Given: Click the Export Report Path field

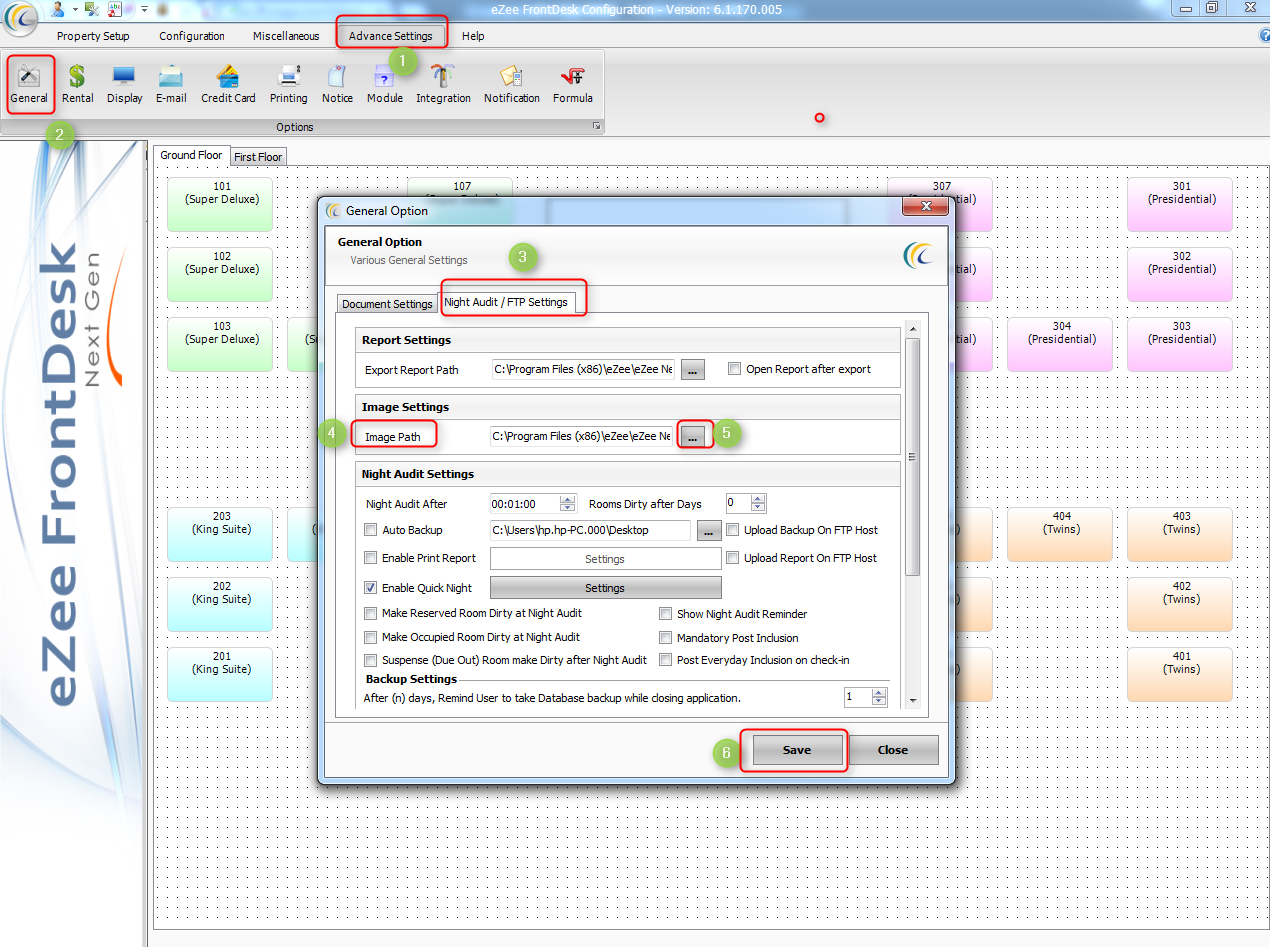Looking at the screenshot, I should [584, 369].
